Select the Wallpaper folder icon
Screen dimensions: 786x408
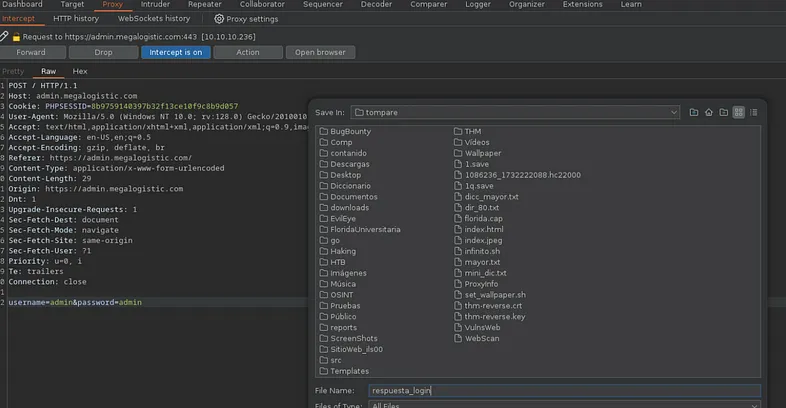[x=458, y=153]
